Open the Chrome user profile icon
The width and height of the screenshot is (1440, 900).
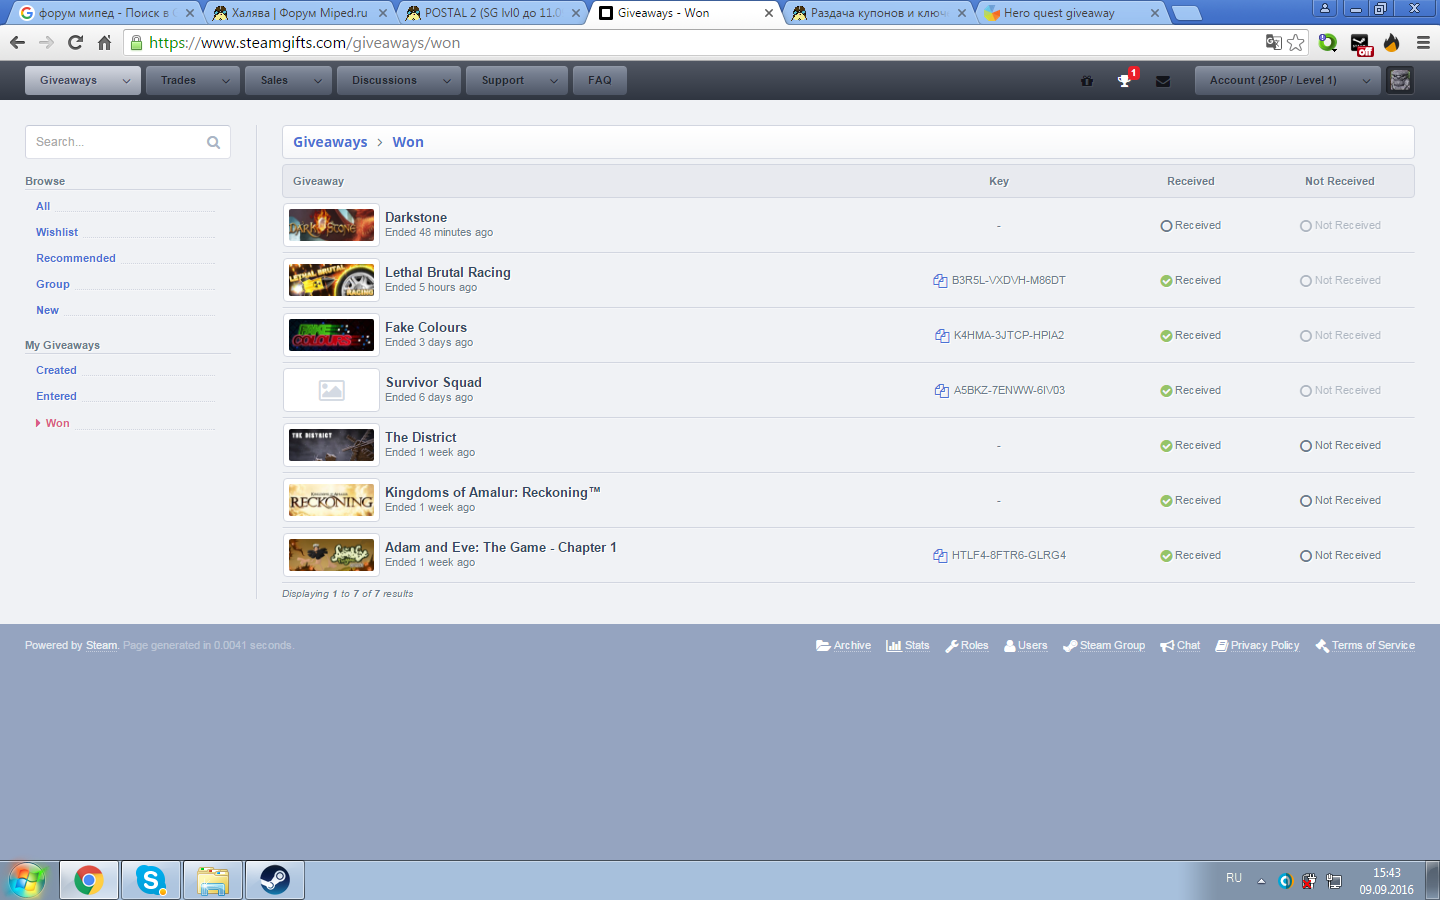click(1325, 9)
